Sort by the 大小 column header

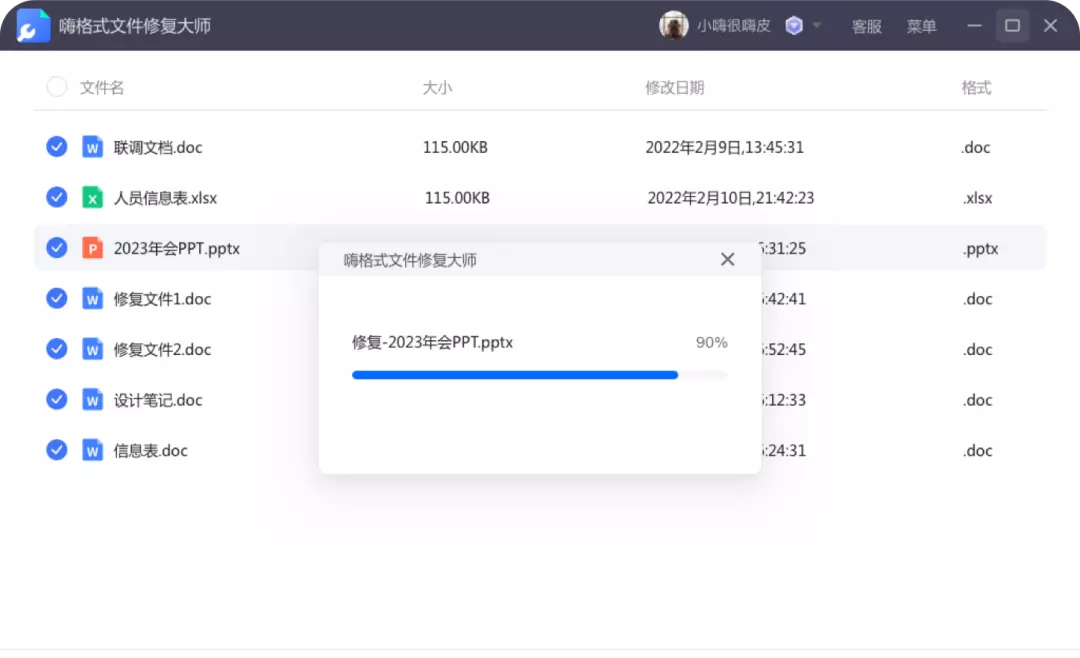pos(437,88)
